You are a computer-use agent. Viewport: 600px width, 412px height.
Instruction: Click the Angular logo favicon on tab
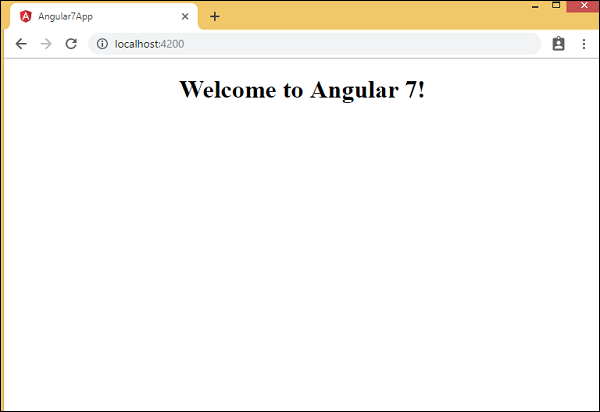click(x=26, y=16)
